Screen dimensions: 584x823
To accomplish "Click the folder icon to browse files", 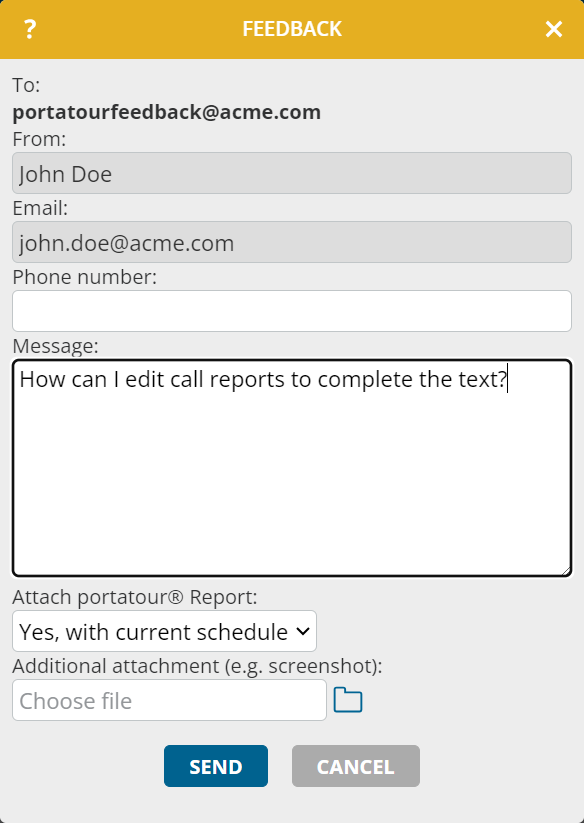I will click(x=348, y=700).
